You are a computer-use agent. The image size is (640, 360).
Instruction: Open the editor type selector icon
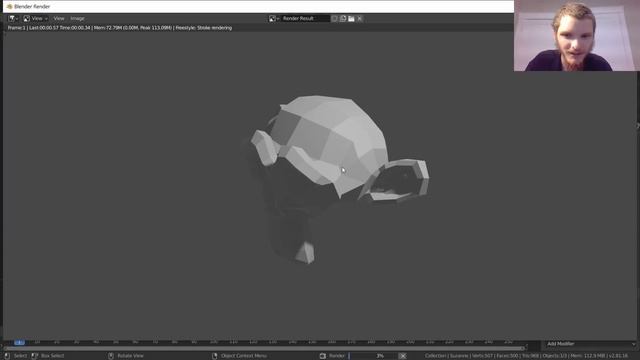[13, 18]
